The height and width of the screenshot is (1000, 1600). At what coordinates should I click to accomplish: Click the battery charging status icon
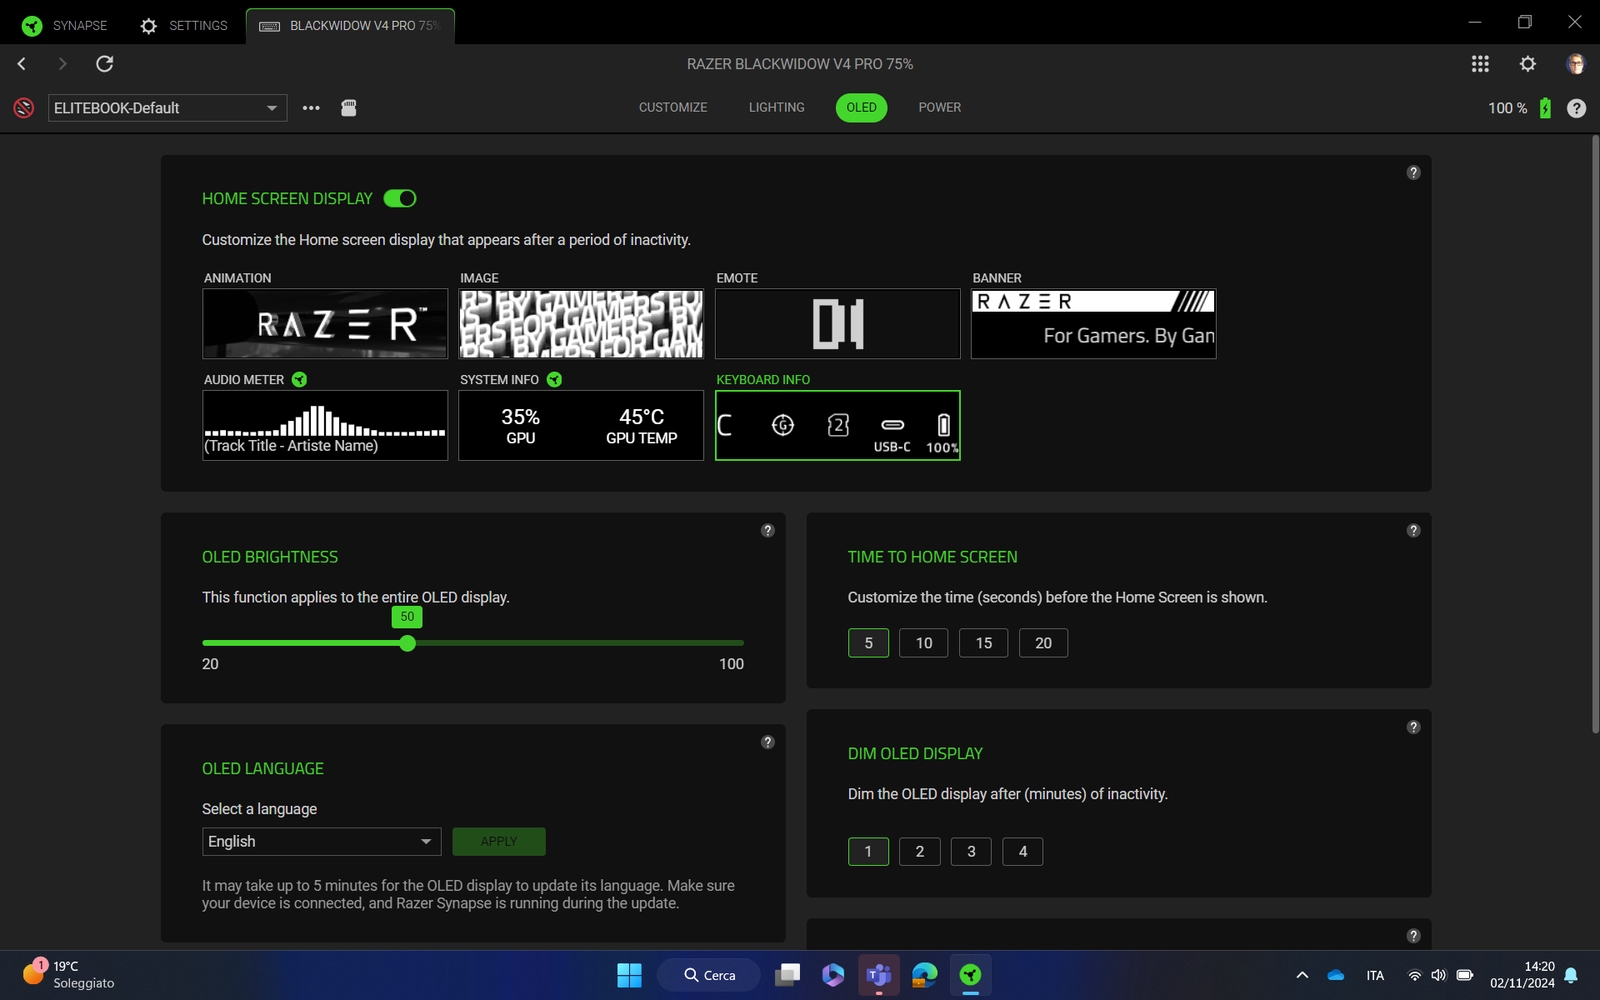1545,108
